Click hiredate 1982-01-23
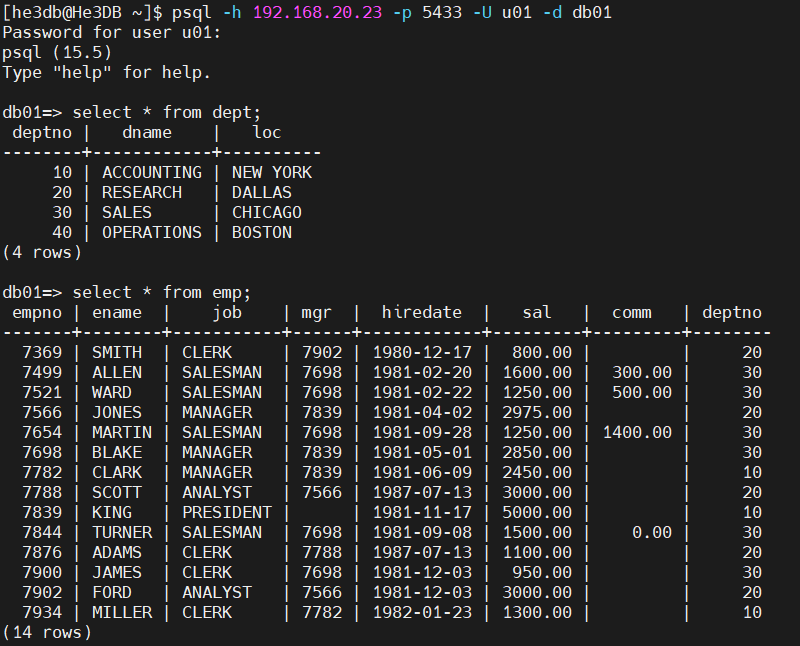Image resolution: width=800 pixels, height=646 pixels. (422, 612)
